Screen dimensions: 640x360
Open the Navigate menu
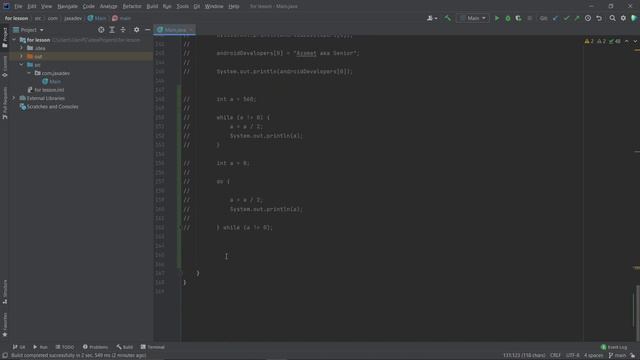(67, 6)
